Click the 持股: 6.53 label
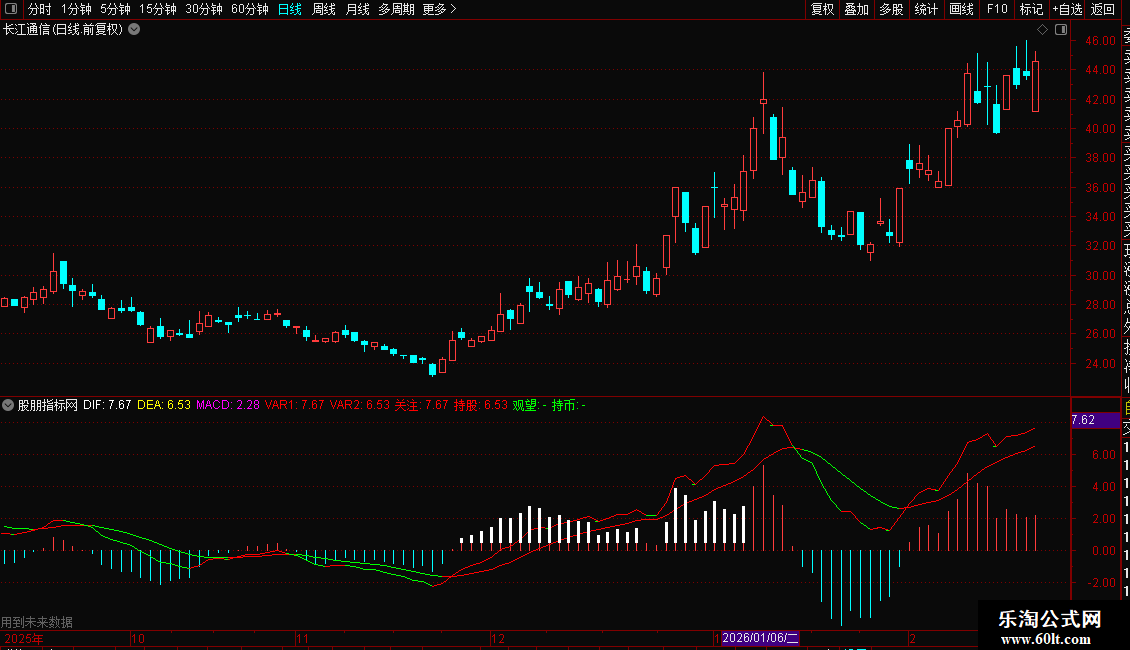This screenshot has height=650, width=1130. coord(481,405)
